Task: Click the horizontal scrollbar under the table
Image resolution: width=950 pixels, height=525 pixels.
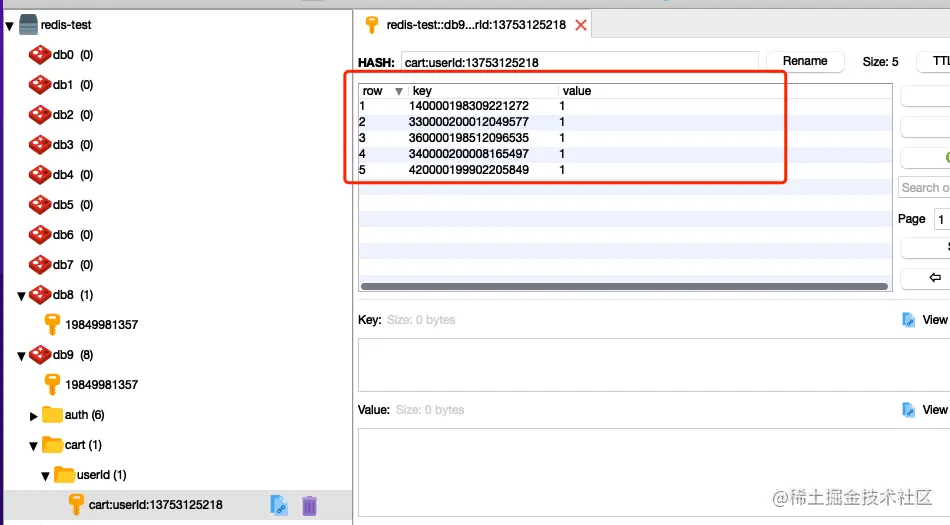Action: [x=624, y=286]
